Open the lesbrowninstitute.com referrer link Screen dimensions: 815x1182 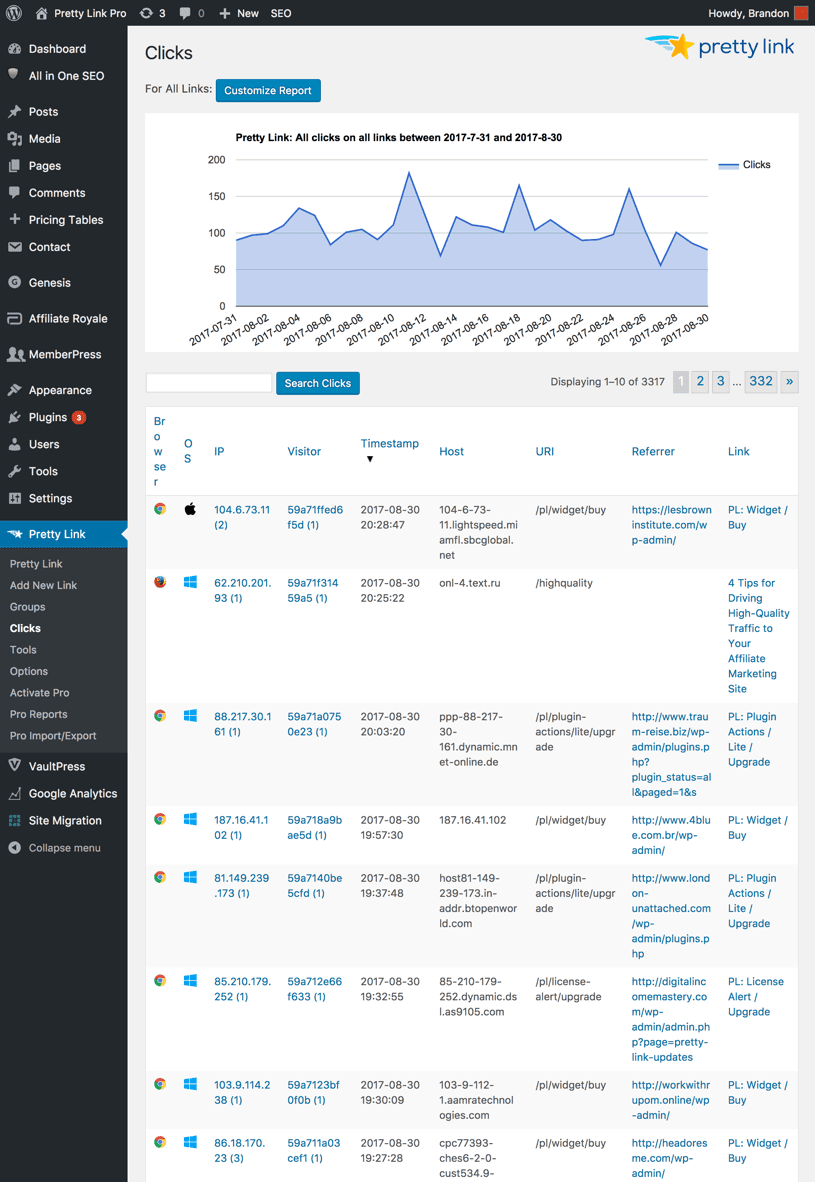click(x=672, y=525)
